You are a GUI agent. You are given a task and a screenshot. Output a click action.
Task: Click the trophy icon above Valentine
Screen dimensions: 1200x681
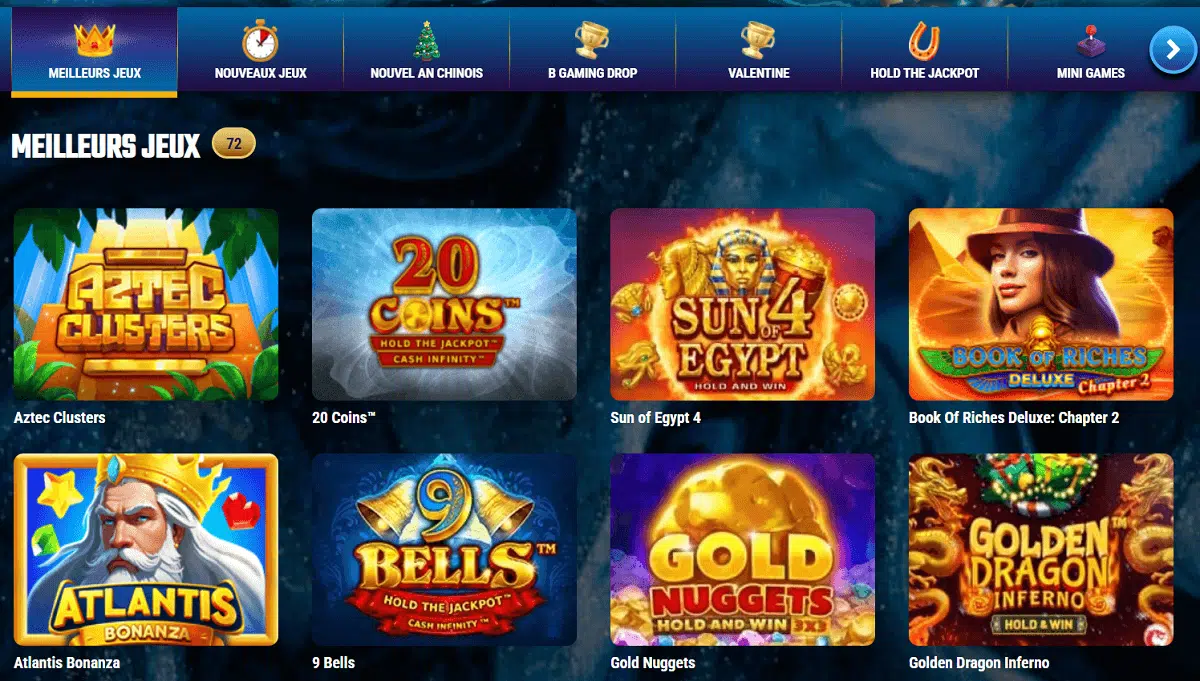click(758, 40)
